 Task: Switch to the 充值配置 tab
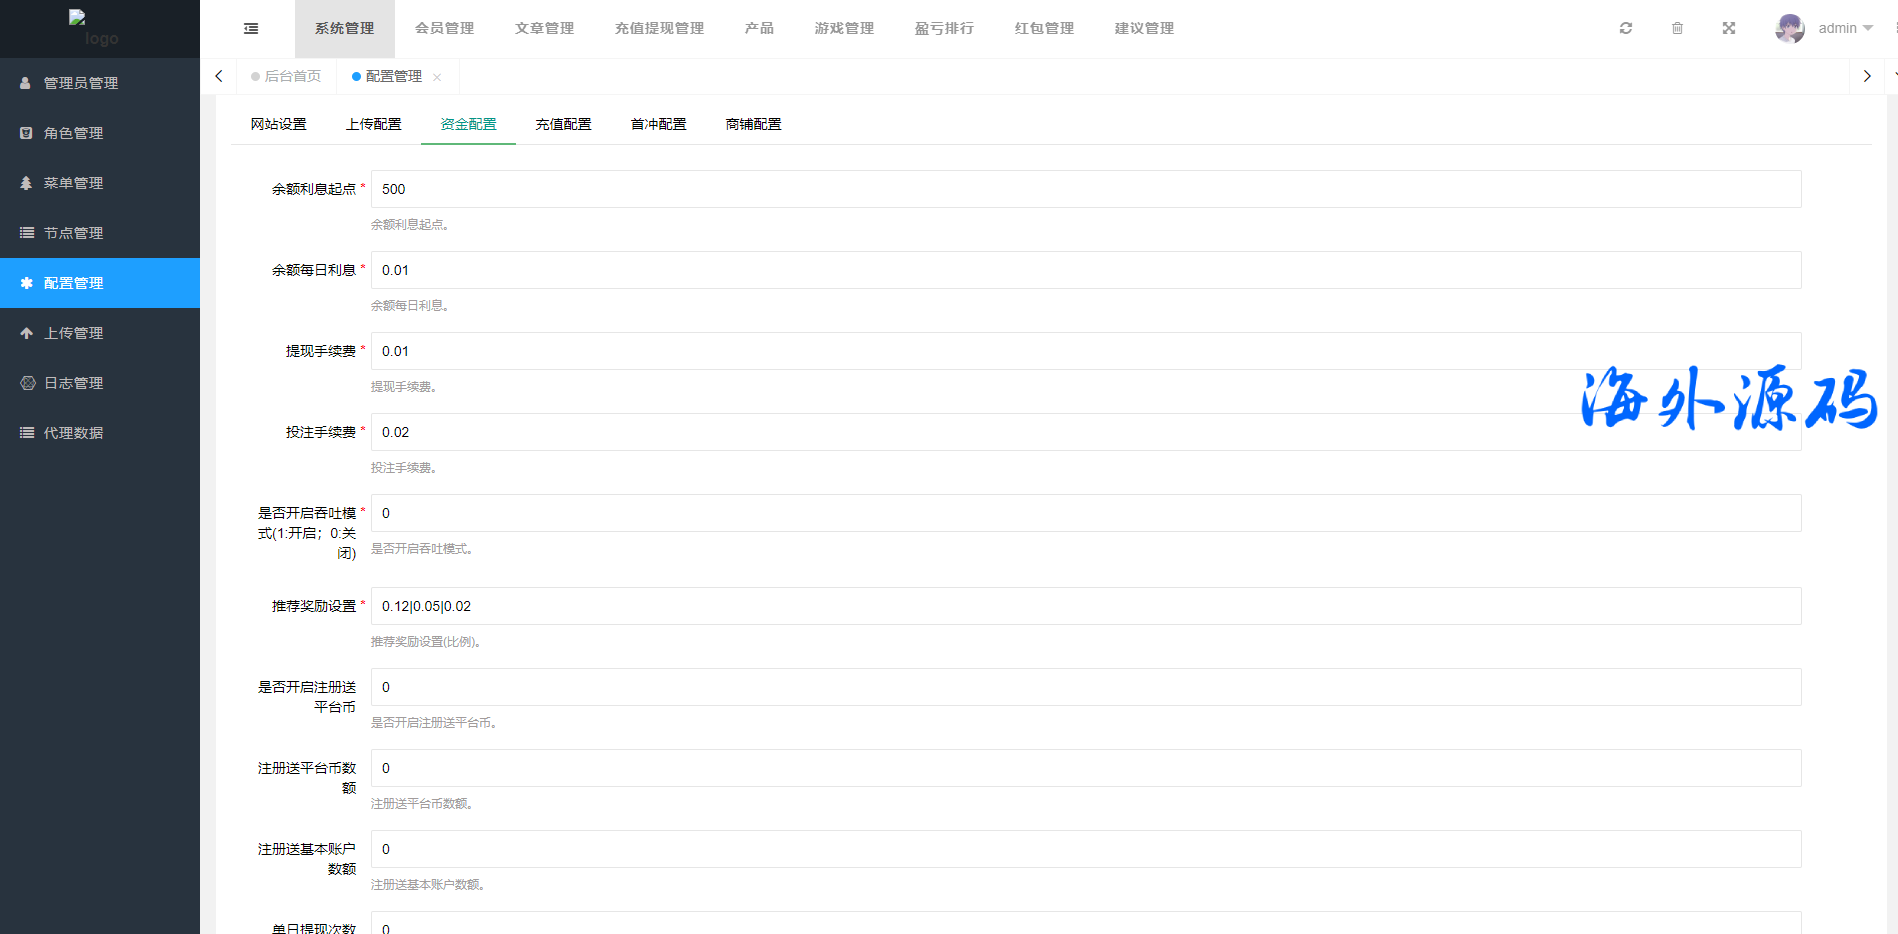click(x=563, y=124)
